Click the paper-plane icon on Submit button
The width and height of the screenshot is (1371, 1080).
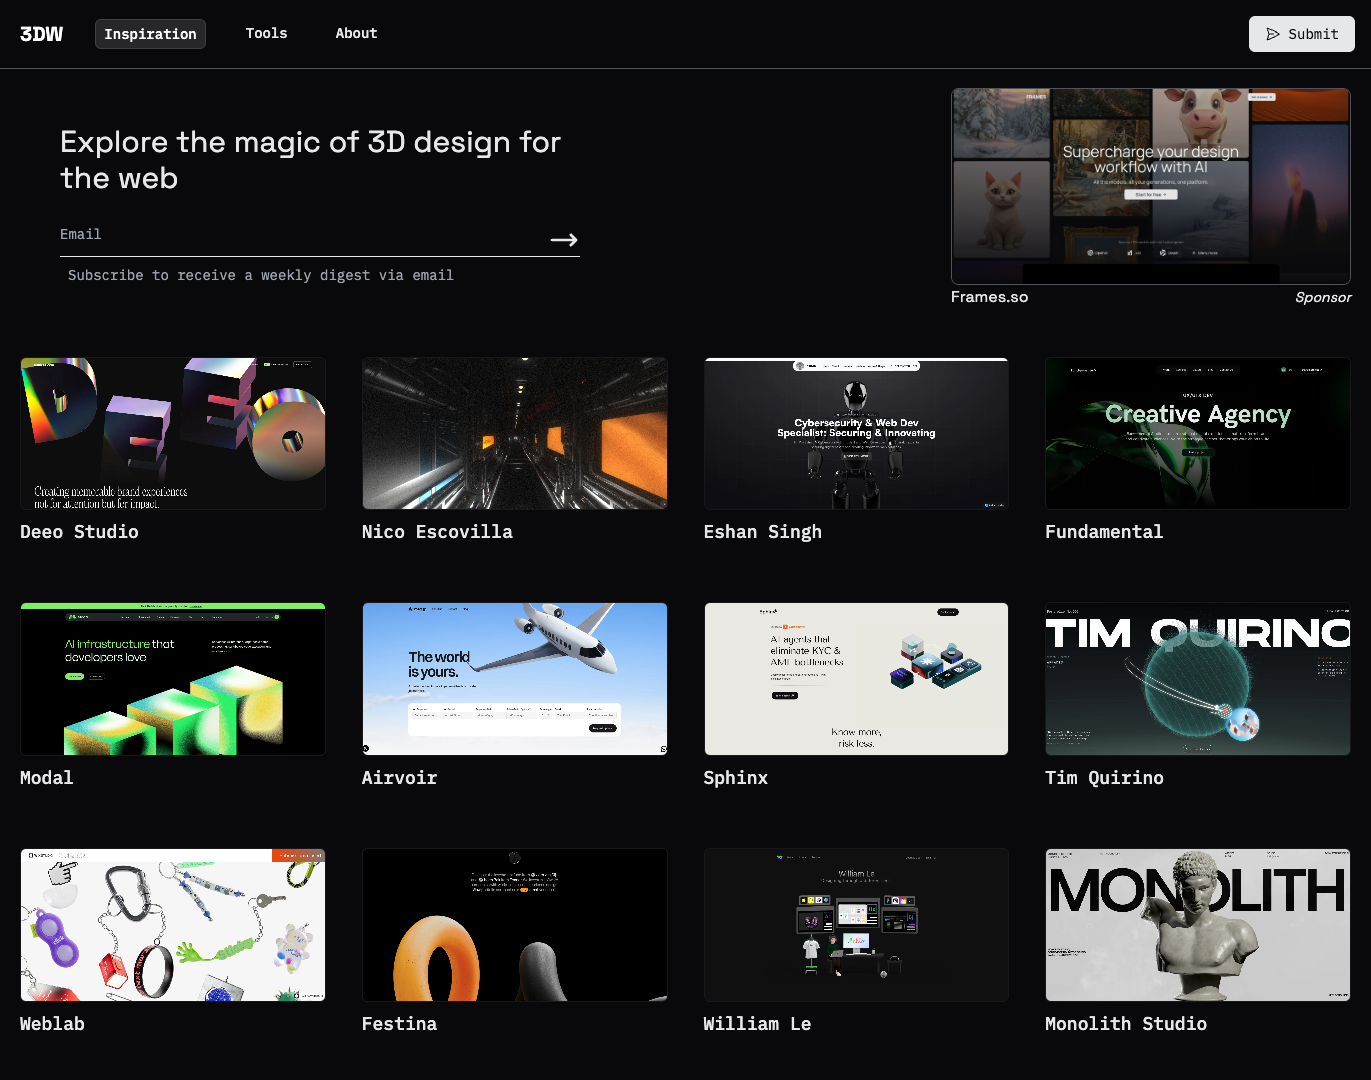(1274, 33)
